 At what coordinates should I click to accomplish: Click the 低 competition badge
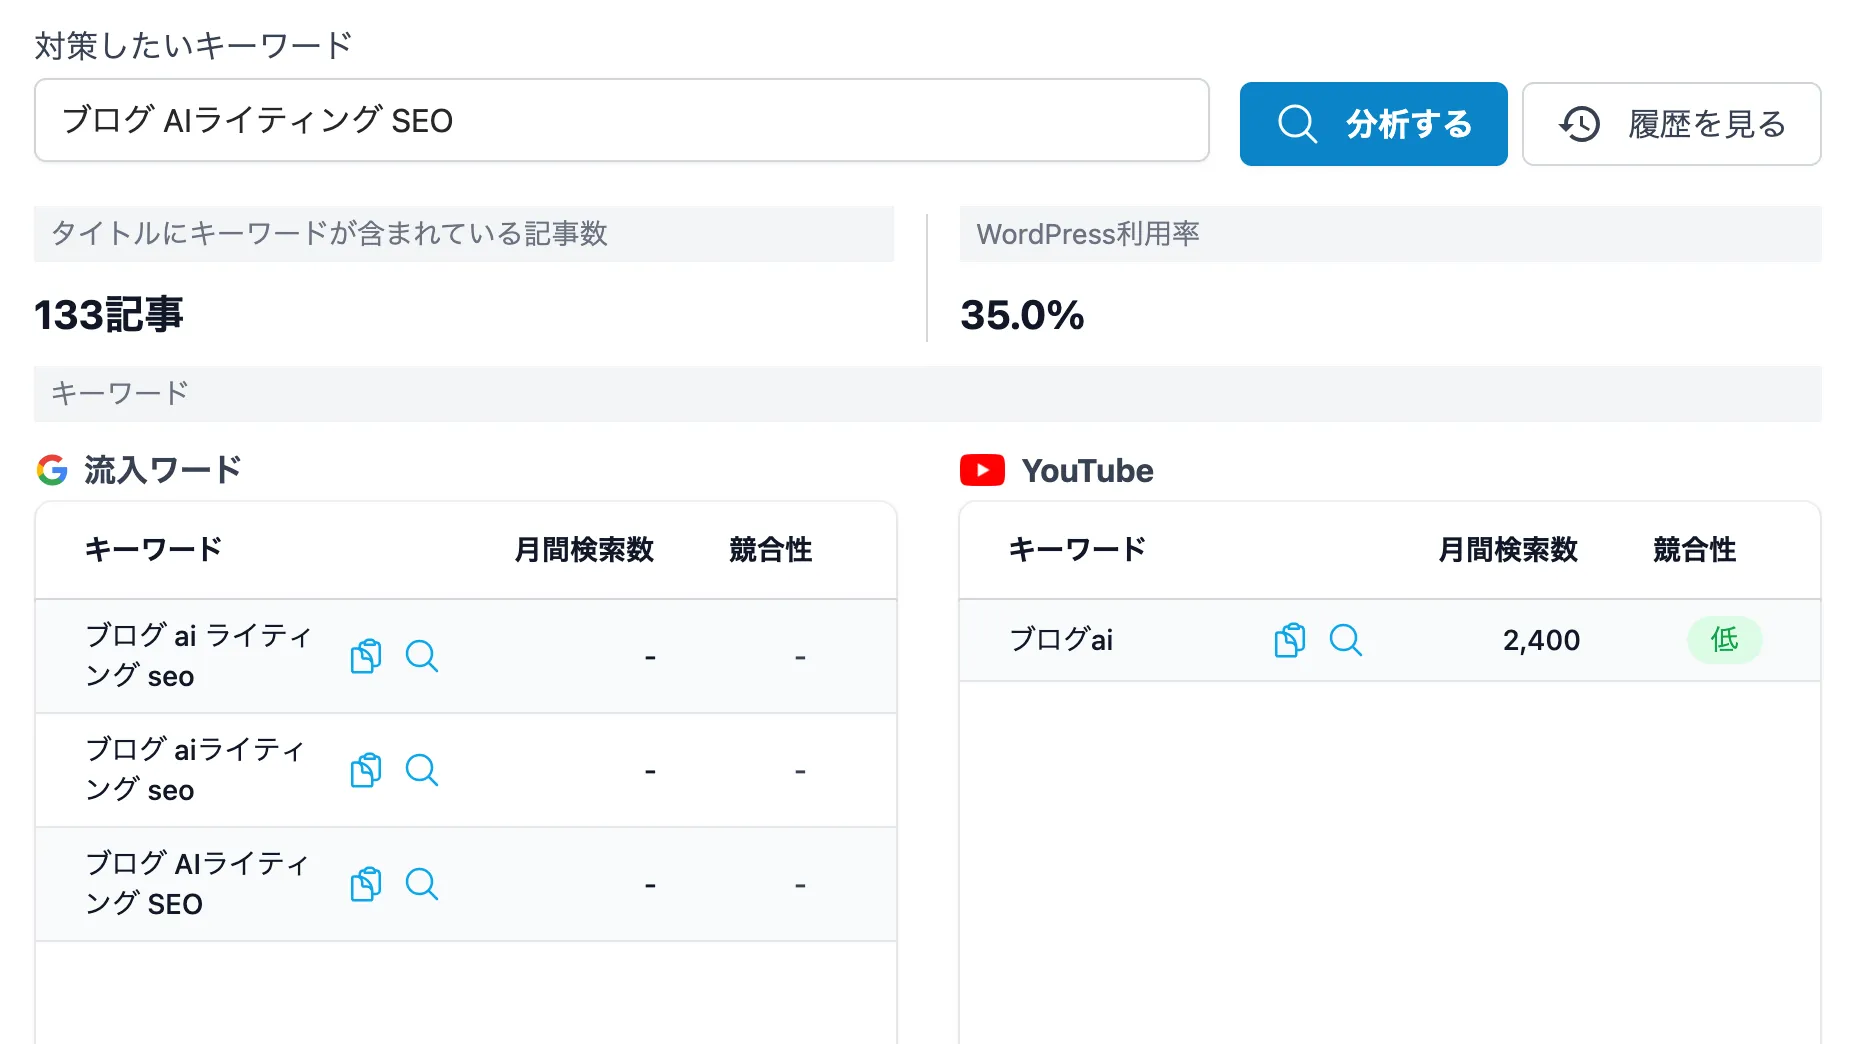1724,640
